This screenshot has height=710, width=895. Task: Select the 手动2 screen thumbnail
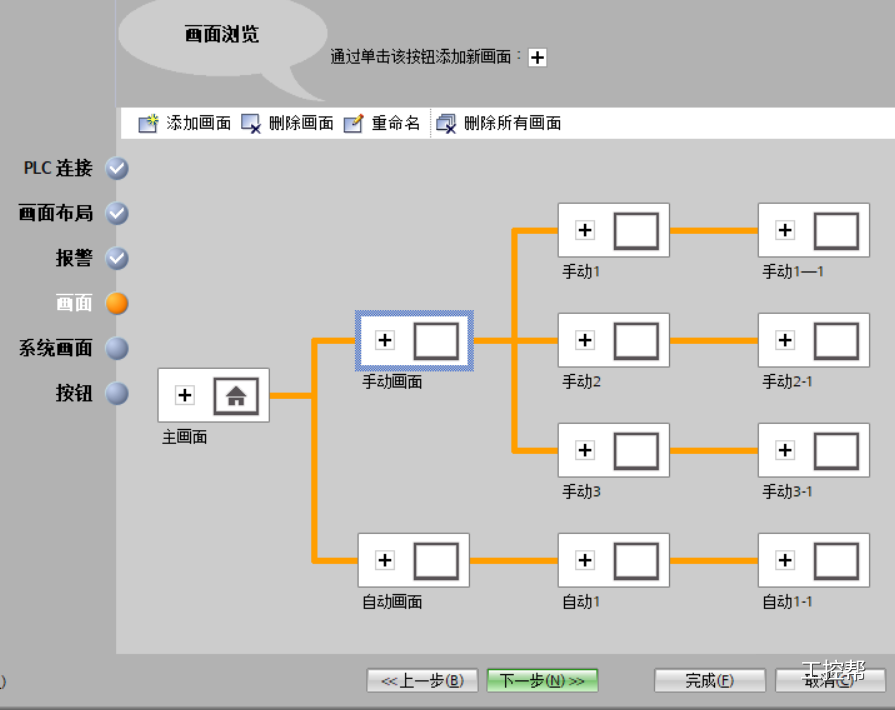[636, 341]
